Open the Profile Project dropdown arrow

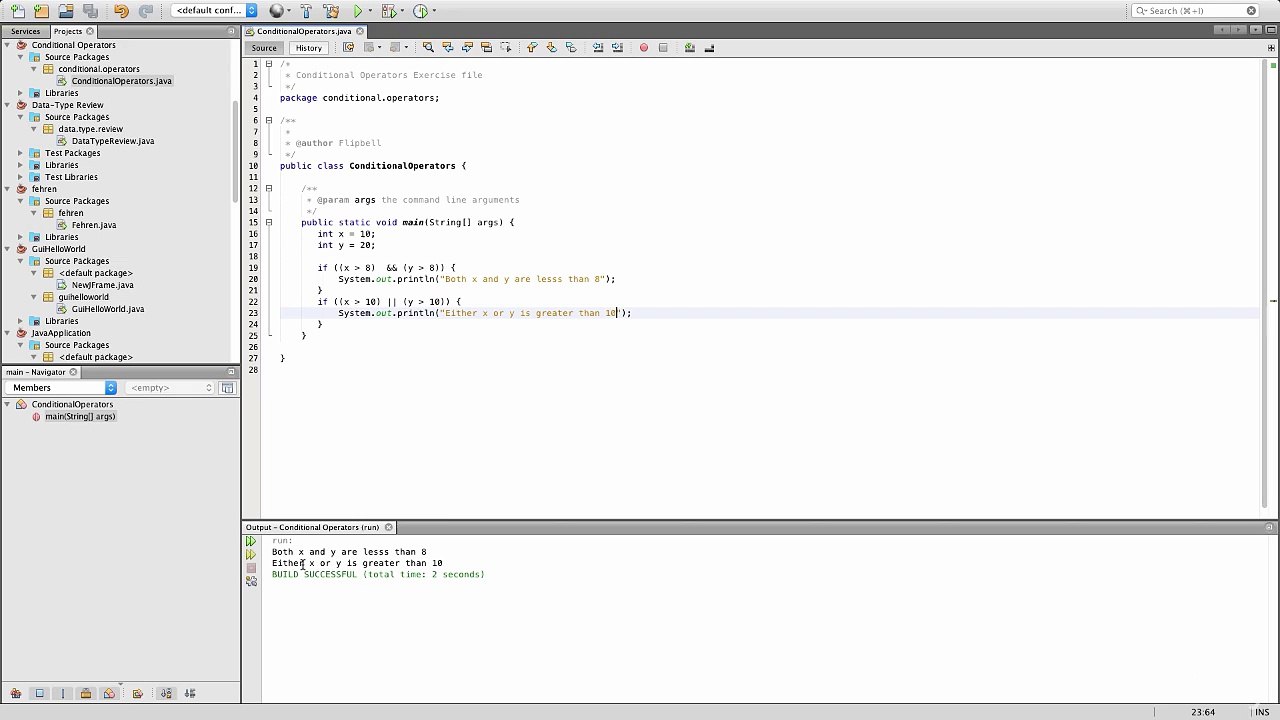(x=433, y=12)
